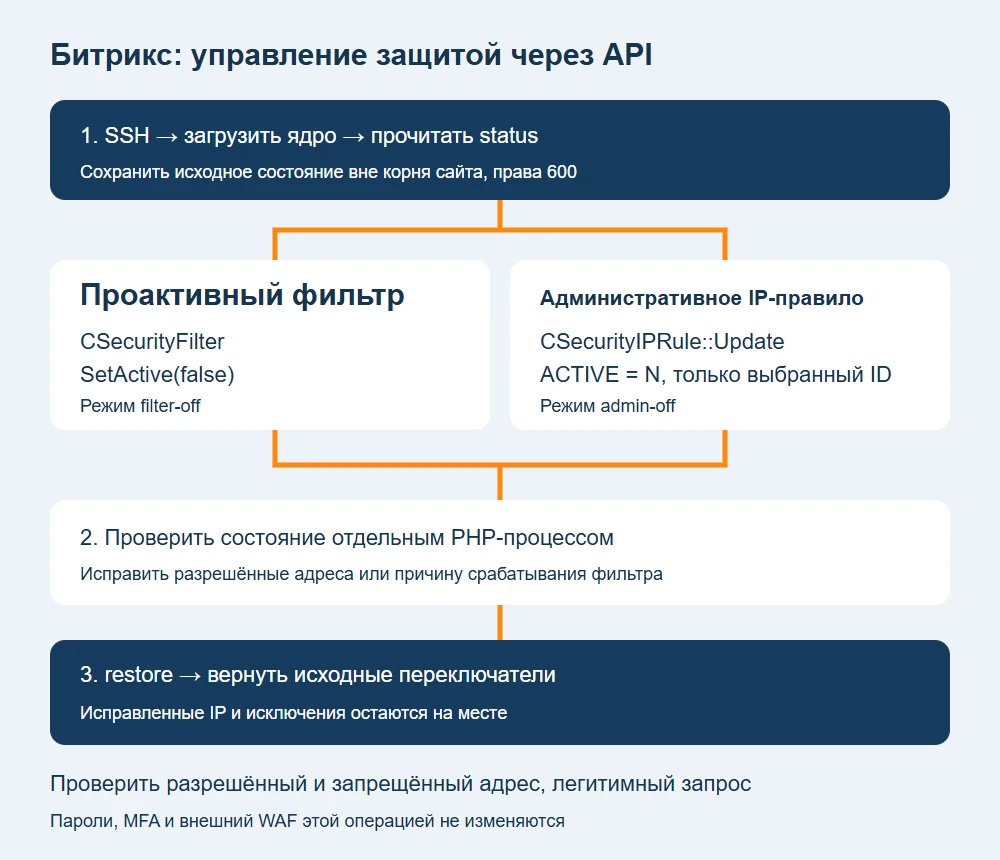Screen dimensions: 1000x860
Task: Click 'ACTIVE = N, только выбранный ID'
Action: (716, 374)
